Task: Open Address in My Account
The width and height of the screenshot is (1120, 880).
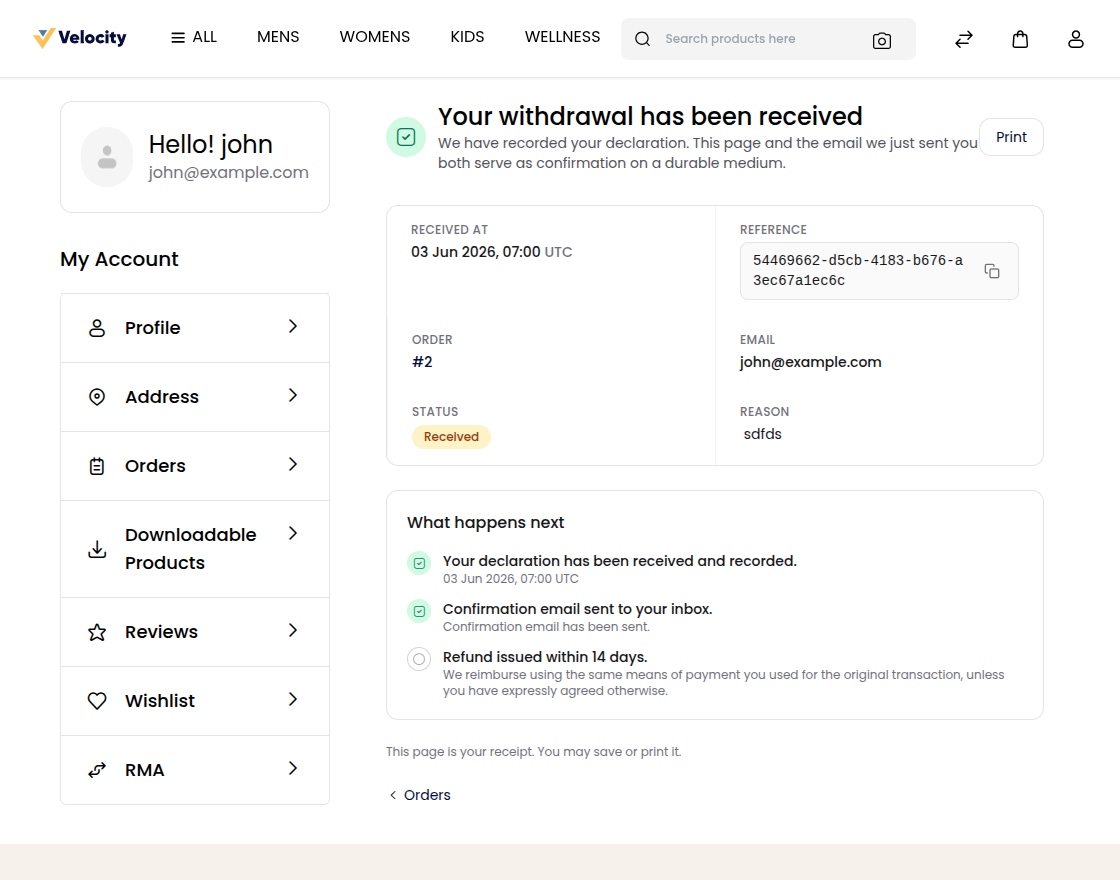Action: click(195, 397)
